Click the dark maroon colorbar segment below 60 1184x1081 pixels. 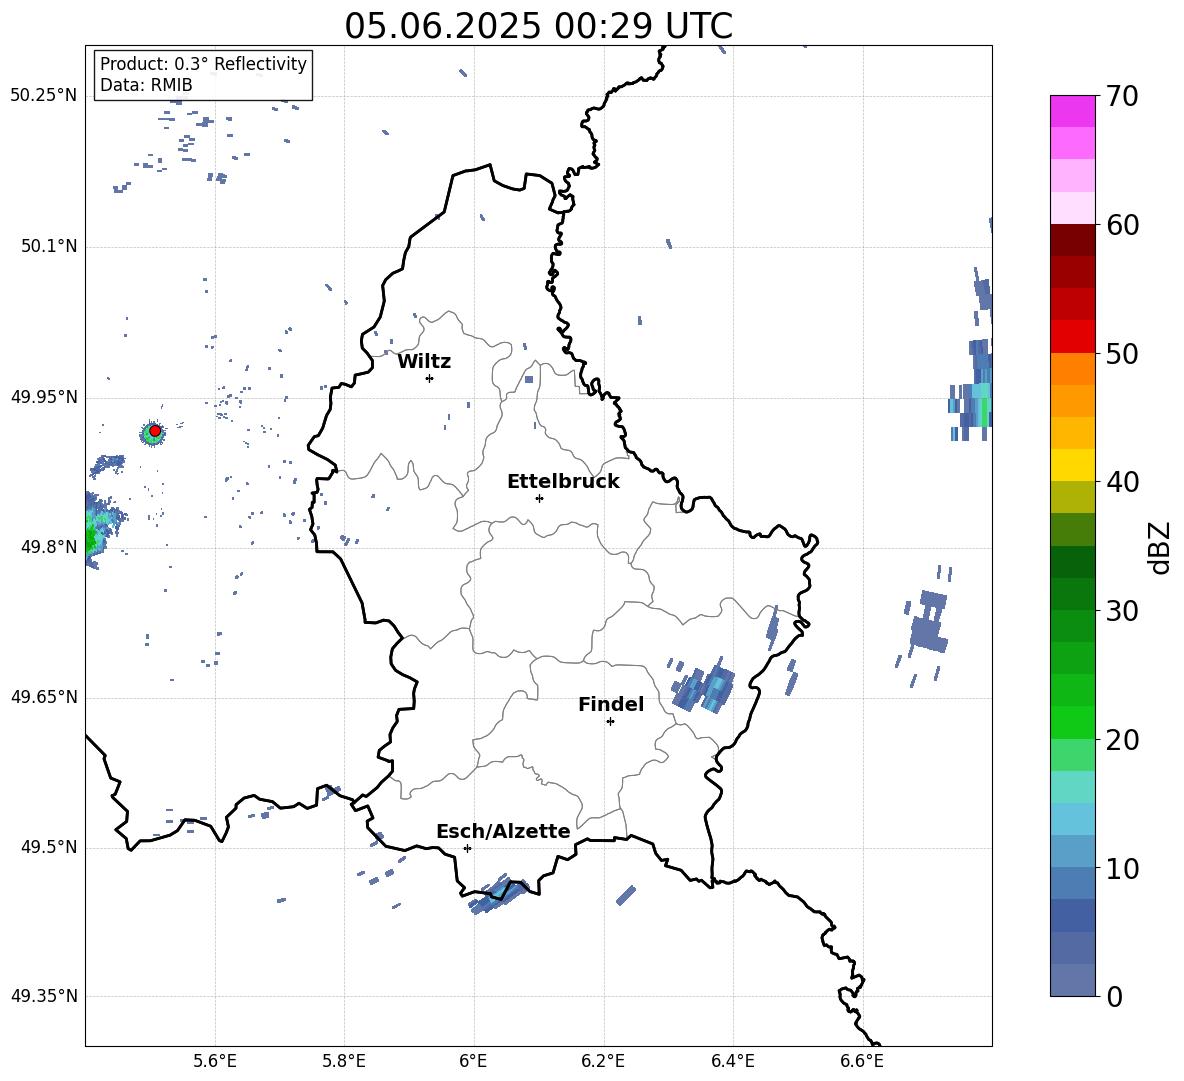(x=1072, y=240)
